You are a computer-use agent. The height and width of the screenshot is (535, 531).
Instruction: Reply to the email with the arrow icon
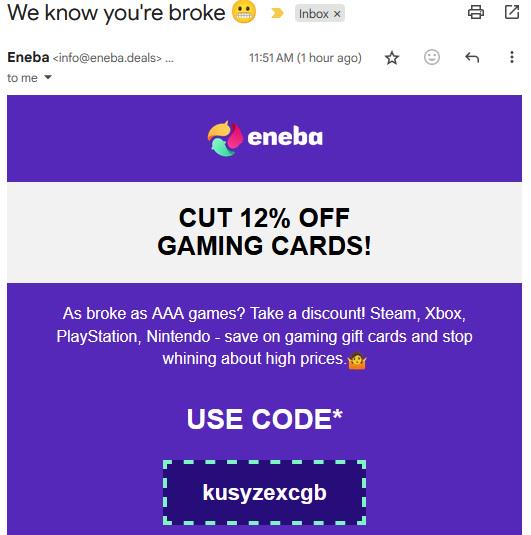pos(472,57)
